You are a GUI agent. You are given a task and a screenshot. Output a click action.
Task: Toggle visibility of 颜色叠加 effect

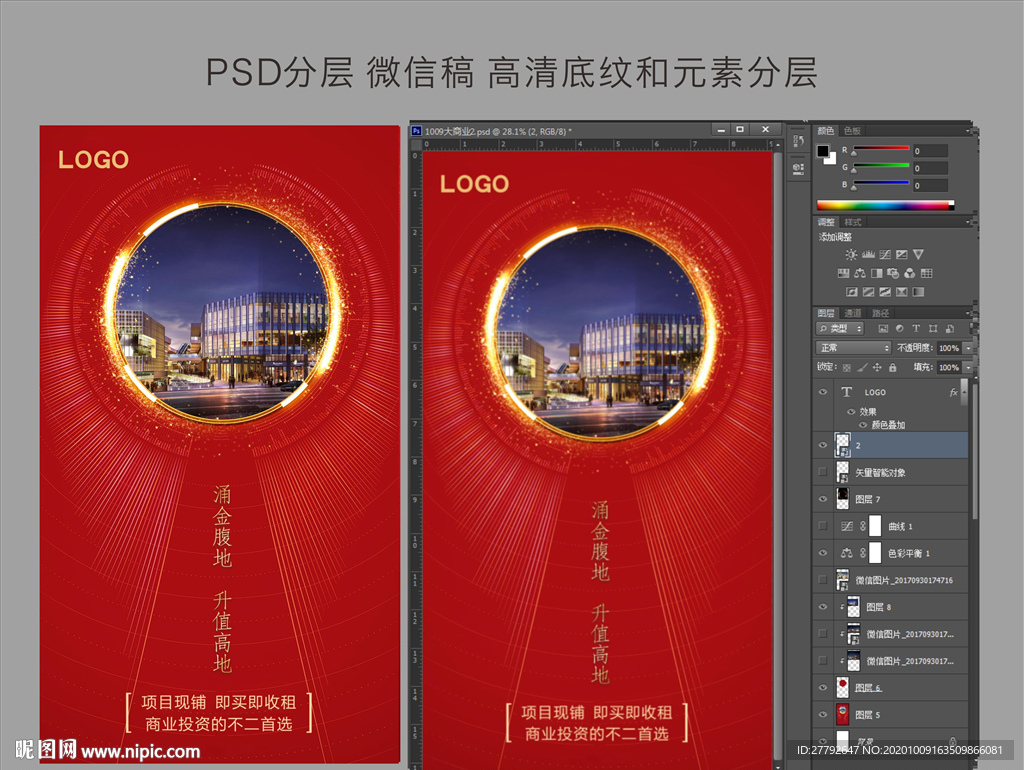[x=863, y=425]
